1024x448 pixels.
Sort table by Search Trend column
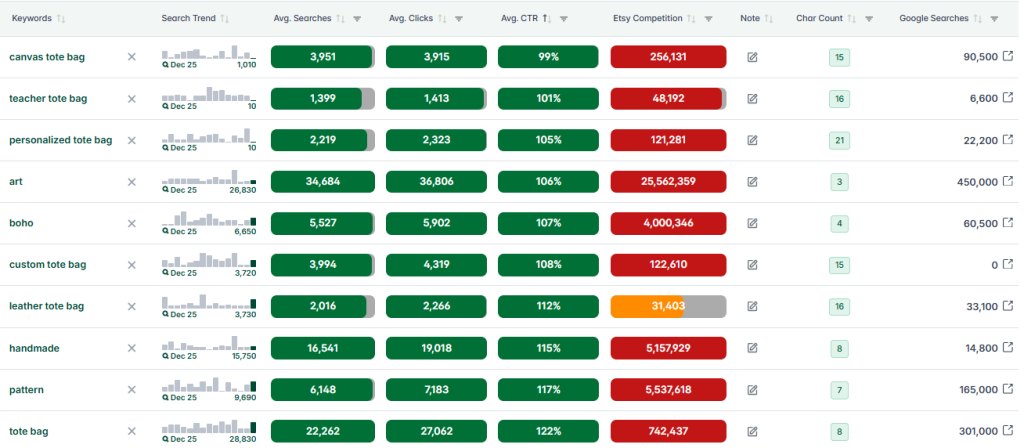[225, 19]
